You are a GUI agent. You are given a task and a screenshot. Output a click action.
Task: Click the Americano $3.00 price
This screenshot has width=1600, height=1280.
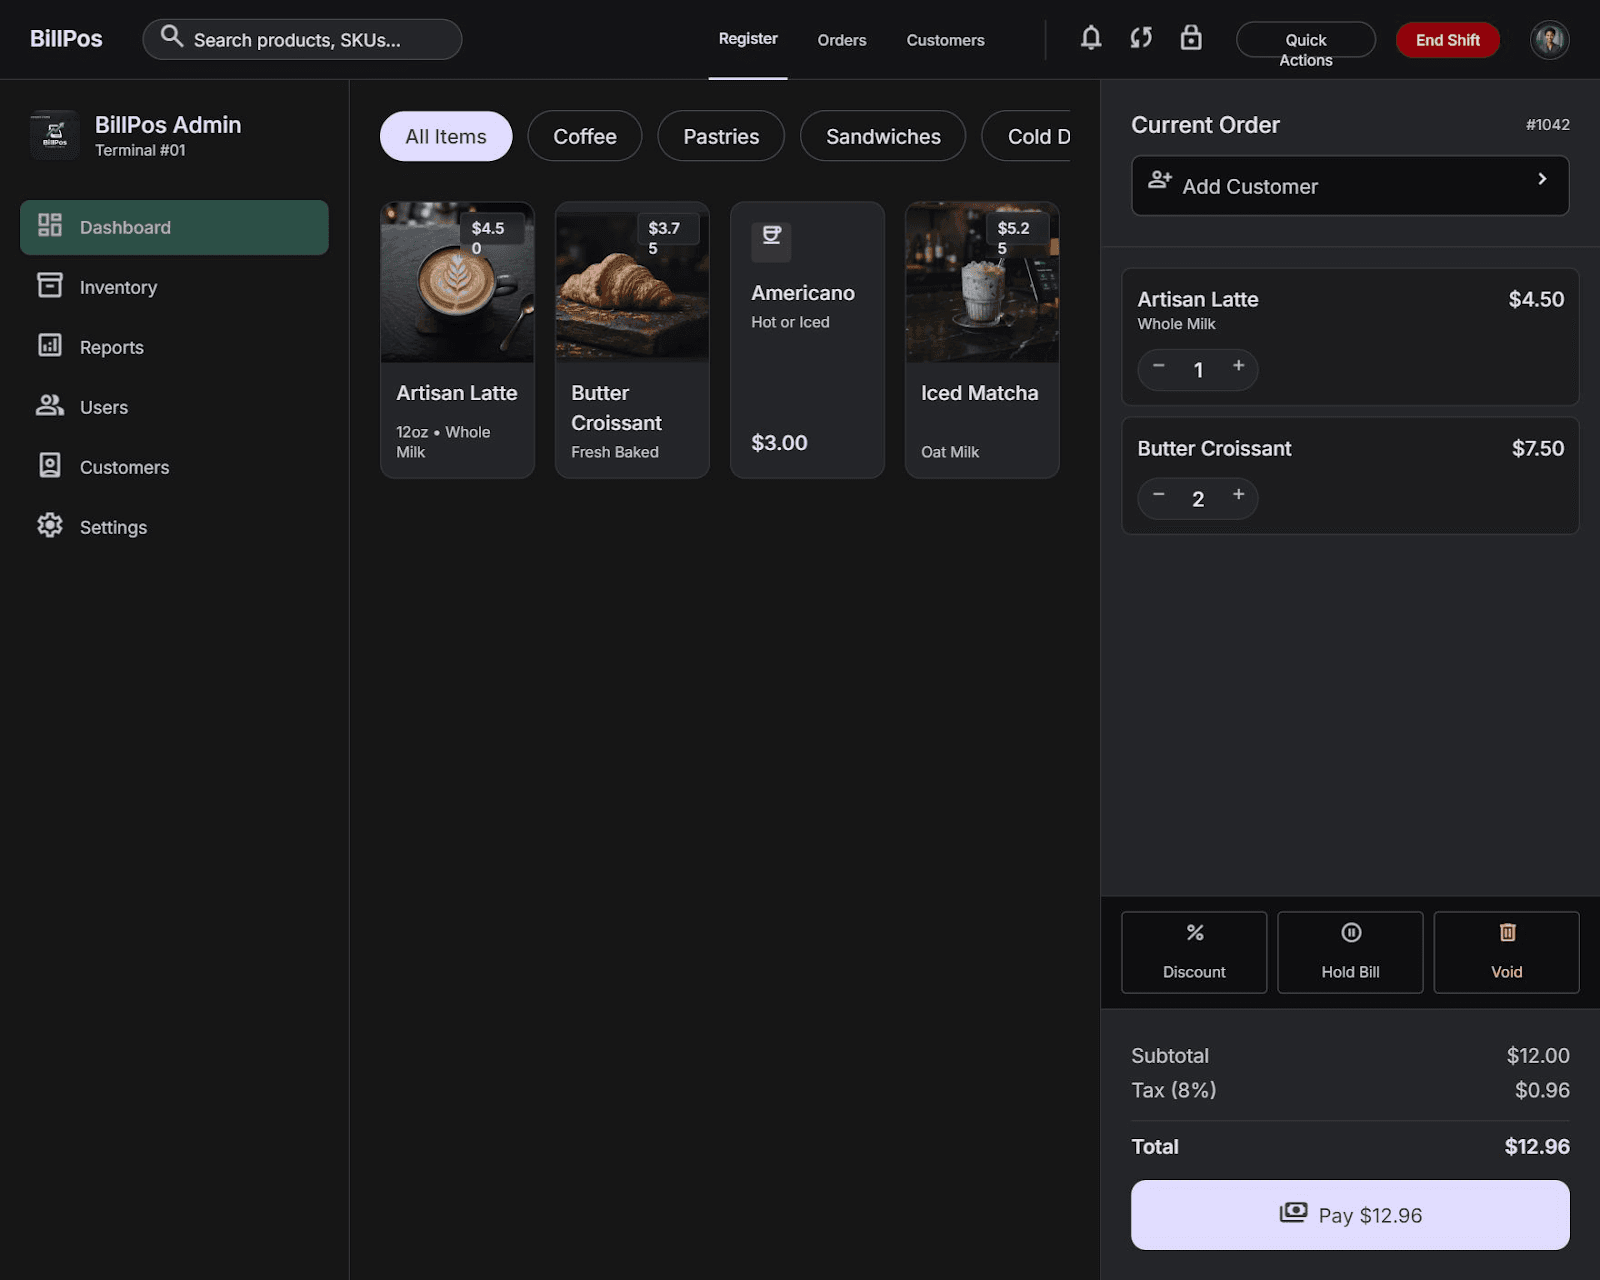coord(779,443)
